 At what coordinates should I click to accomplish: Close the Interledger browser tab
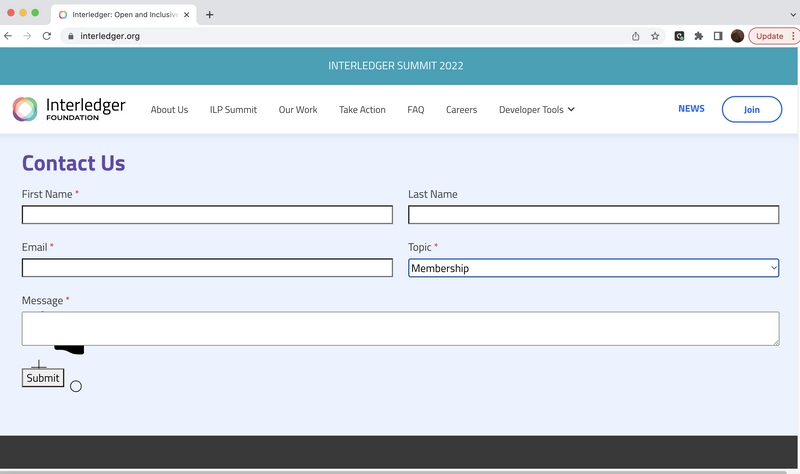pyautogui.click(x=186, y=14)
